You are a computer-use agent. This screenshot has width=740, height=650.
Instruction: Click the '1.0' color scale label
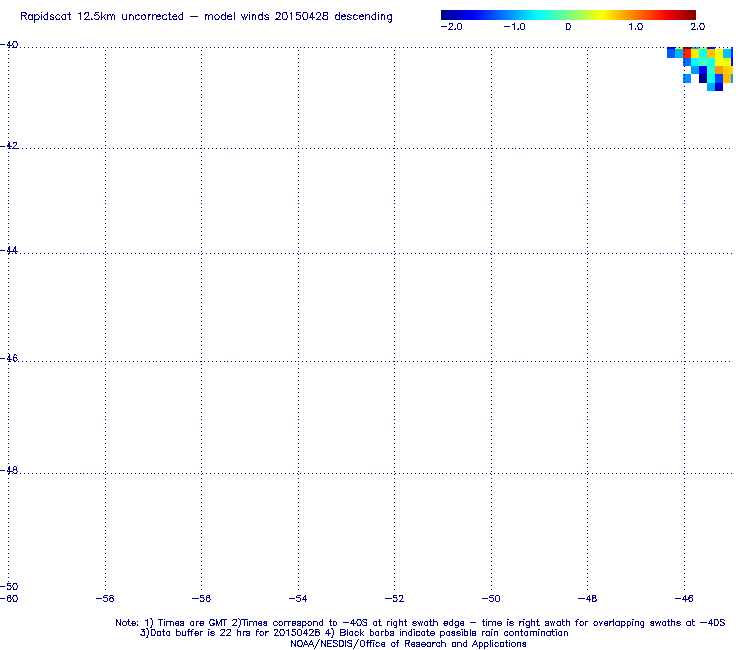click(636, 27)
